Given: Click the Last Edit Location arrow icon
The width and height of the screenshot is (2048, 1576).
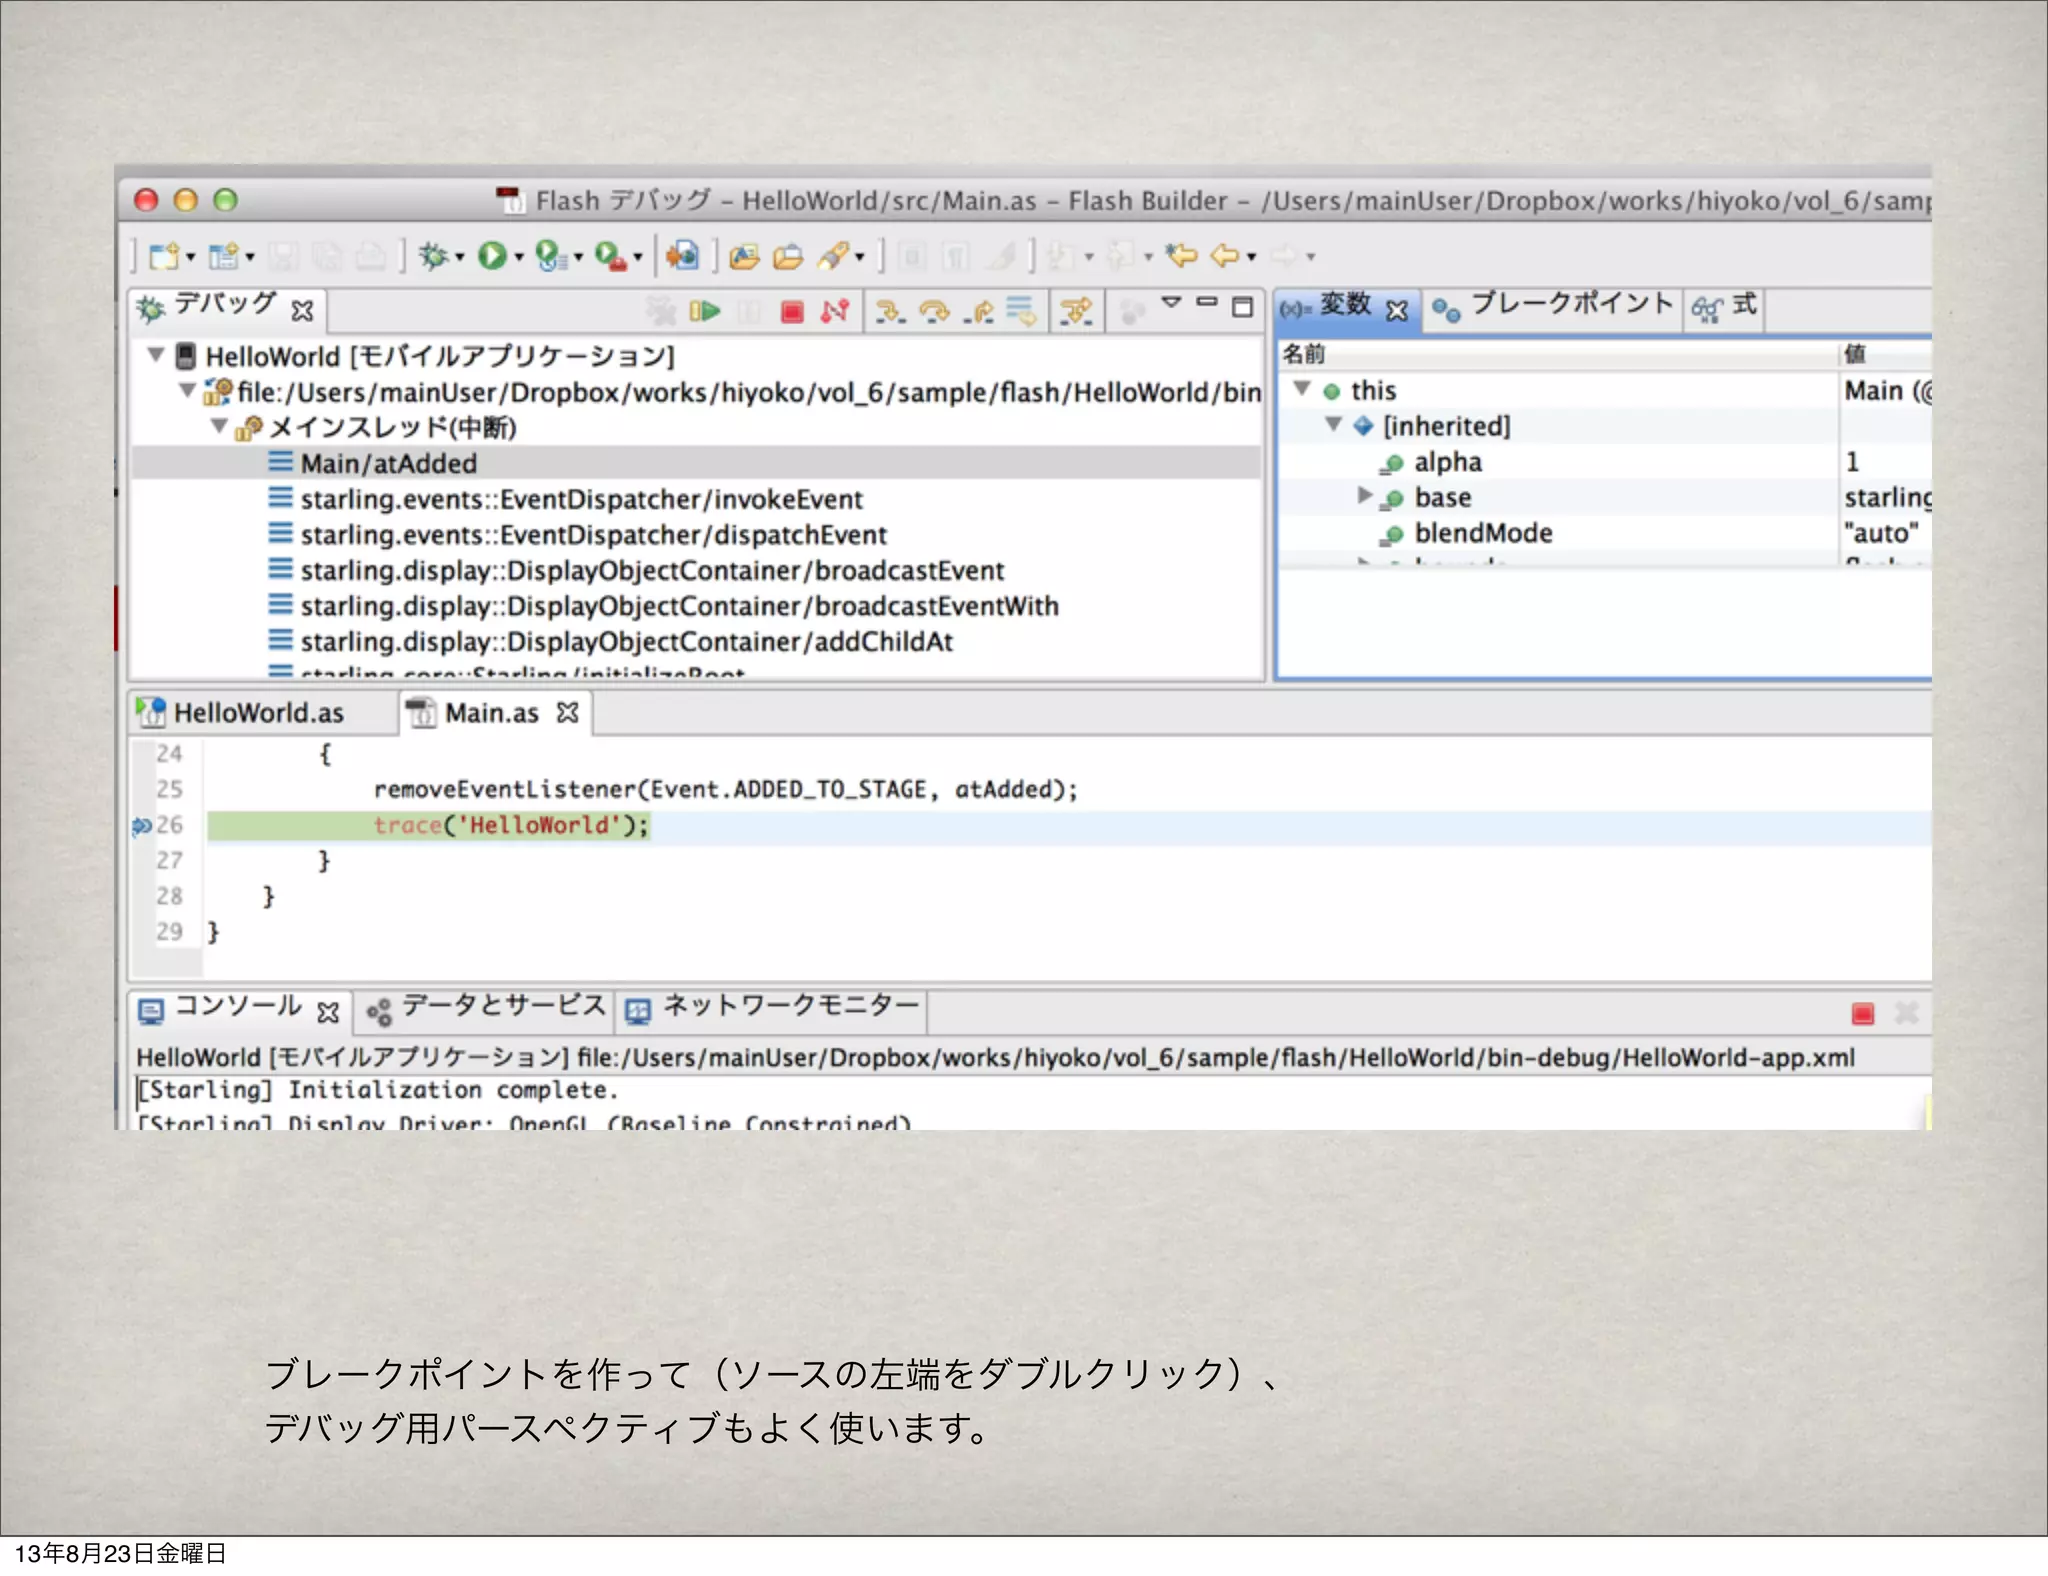Looking at the screenshot, I should click(x=1182, y=256).
